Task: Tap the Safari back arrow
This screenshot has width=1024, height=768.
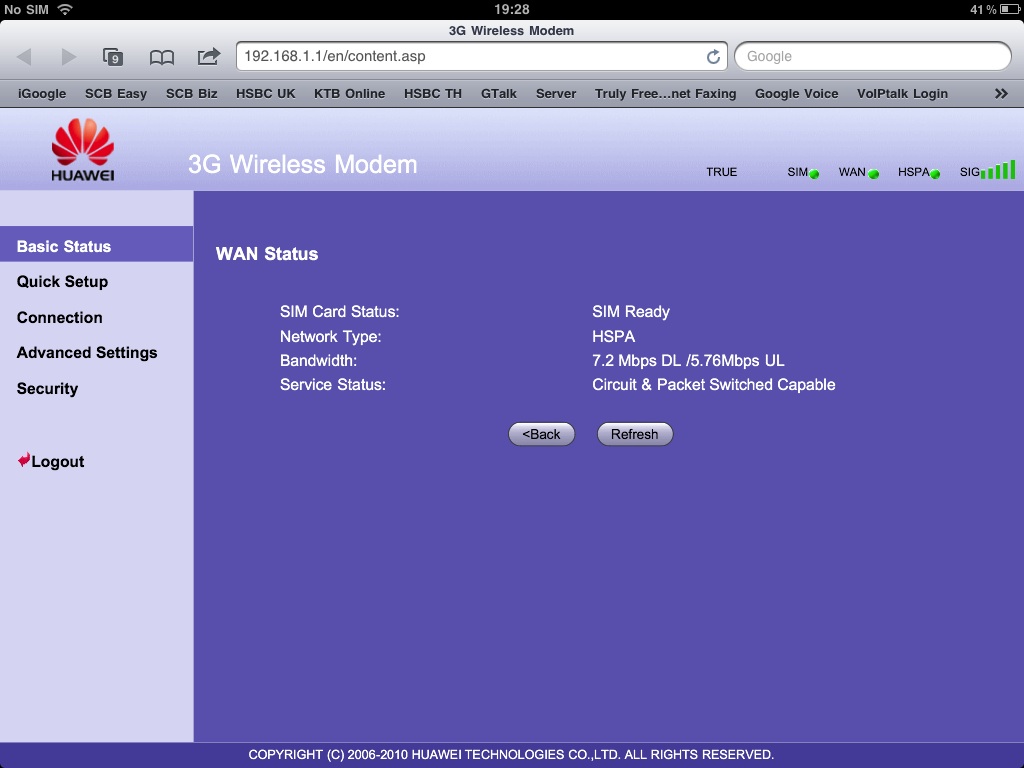Action: point(24,57)
